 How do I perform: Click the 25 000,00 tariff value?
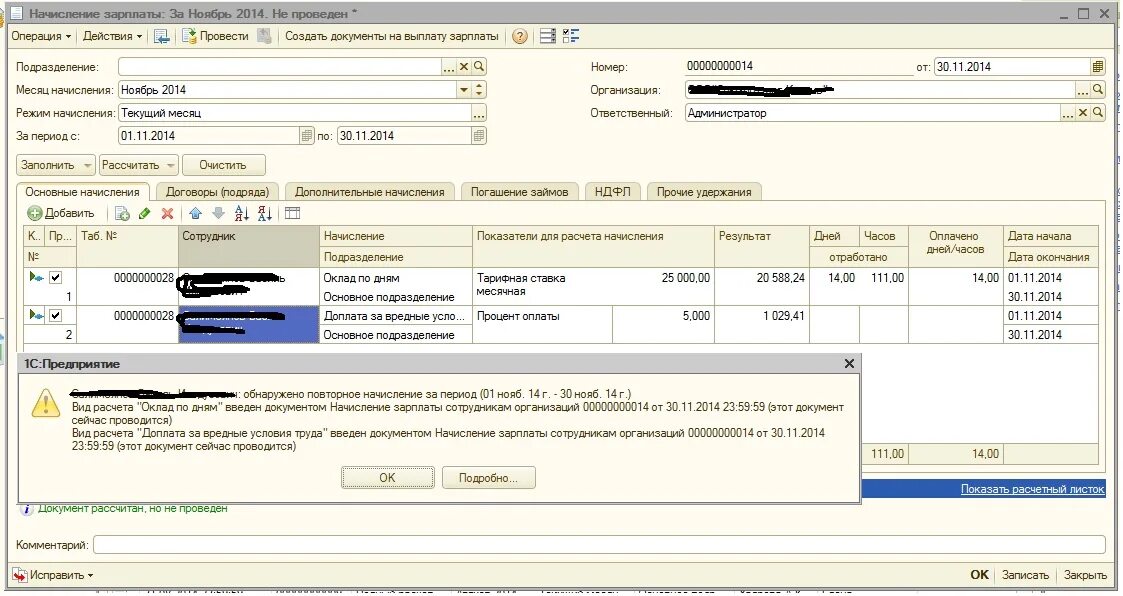pyautogui.click(x=685, y=278)
